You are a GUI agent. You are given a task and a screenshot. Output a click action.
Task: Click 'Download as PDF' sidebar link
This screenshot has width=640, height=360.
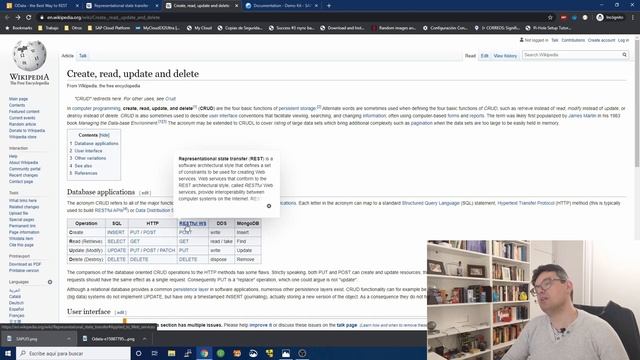[25, 264]
